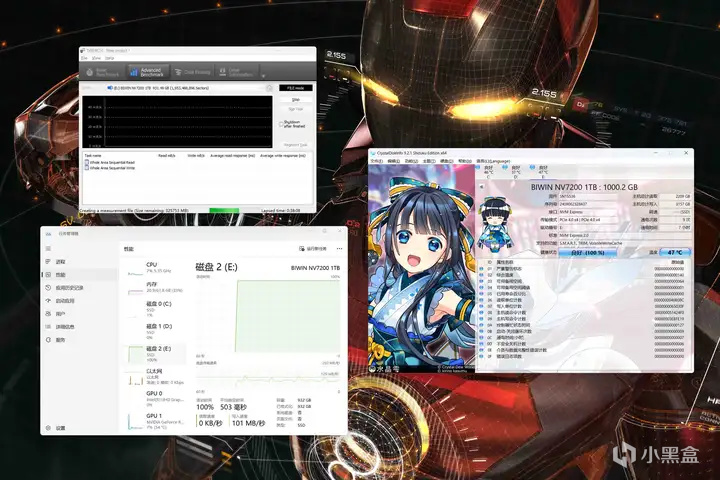Screen dimensions: 720x480
Task: Open 用户 users page in Task Manager
Action: 78,314
